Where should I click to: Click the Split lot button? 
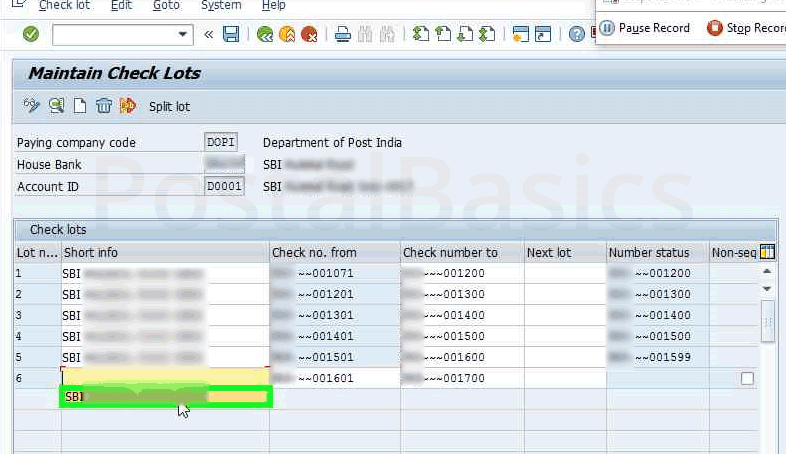pos(169,106)
